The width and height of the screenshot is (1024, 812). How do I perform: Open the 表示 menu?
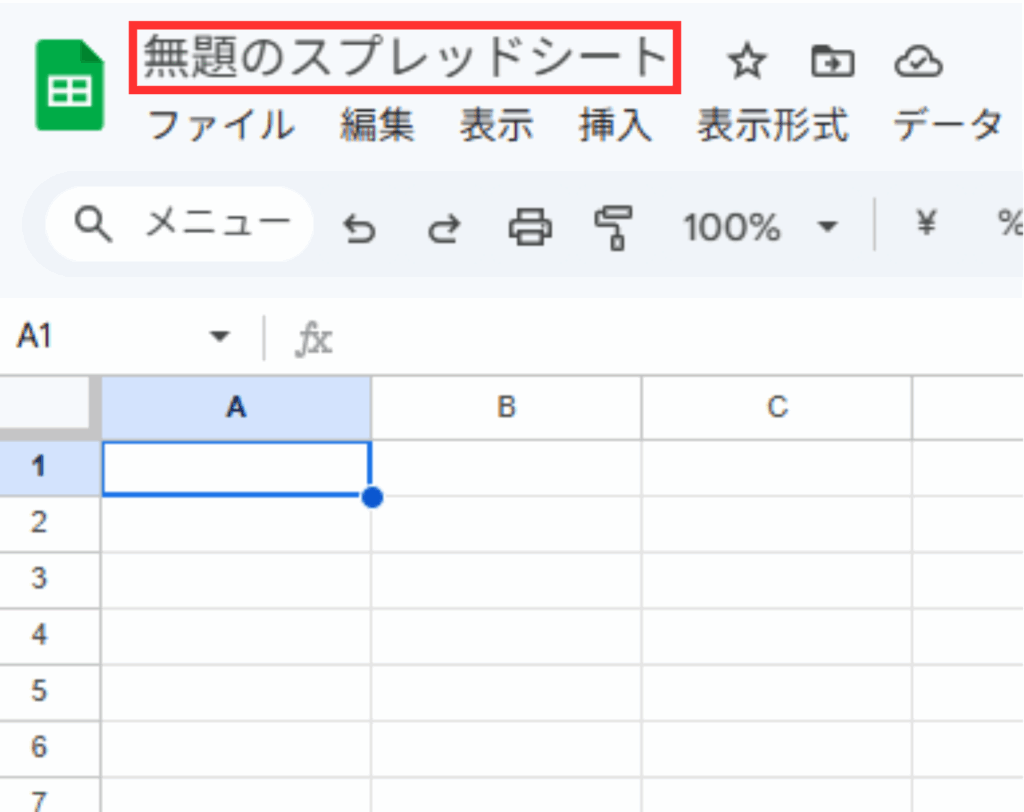[x=496, y=127]
